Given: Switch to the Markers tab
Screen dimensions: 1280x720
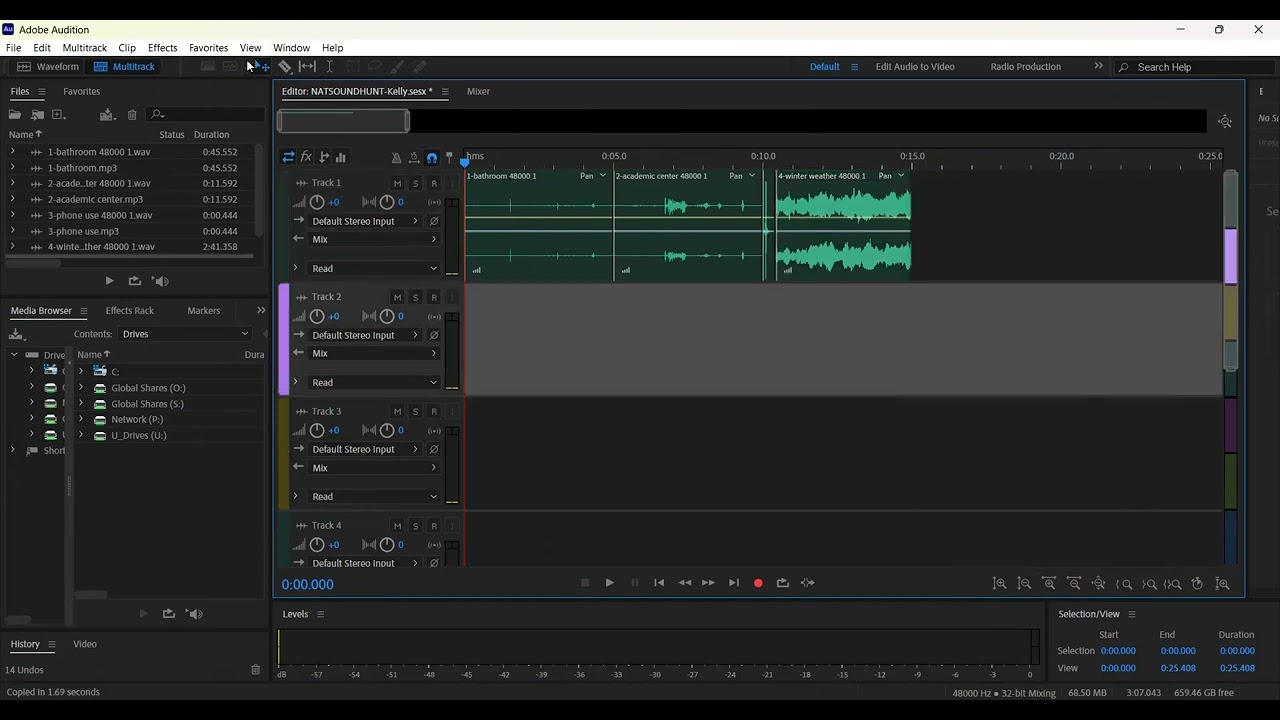Looking at the screenshot, I should click(204, 311).
